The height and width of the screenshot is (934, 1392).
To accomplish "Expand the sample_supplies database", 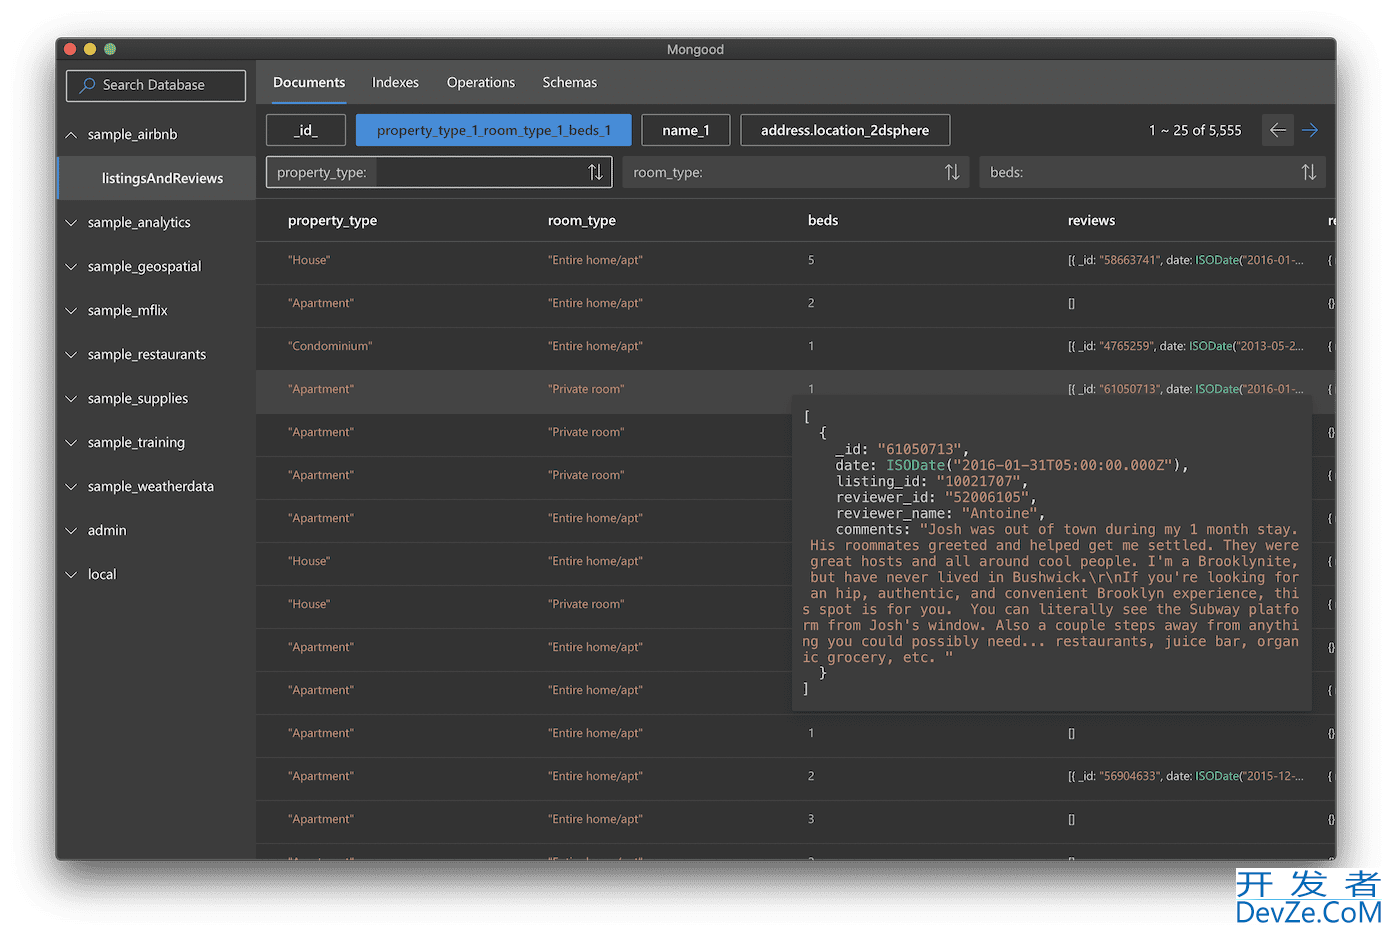I will [x=71, y=398].
